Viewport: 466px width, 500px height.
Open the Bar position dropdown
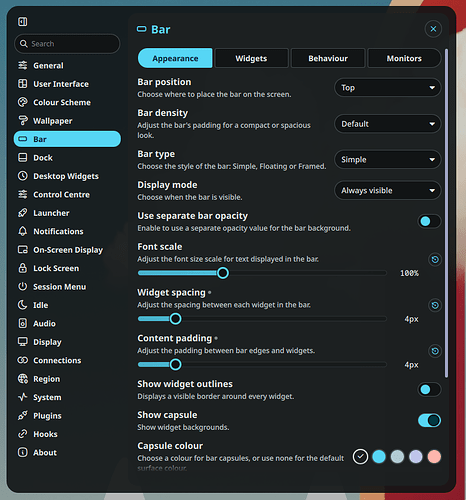388,88
